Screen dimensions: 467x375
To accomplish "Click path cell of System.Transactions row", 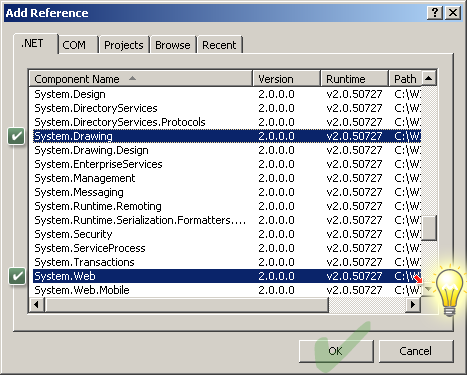I will pos(407,262).
